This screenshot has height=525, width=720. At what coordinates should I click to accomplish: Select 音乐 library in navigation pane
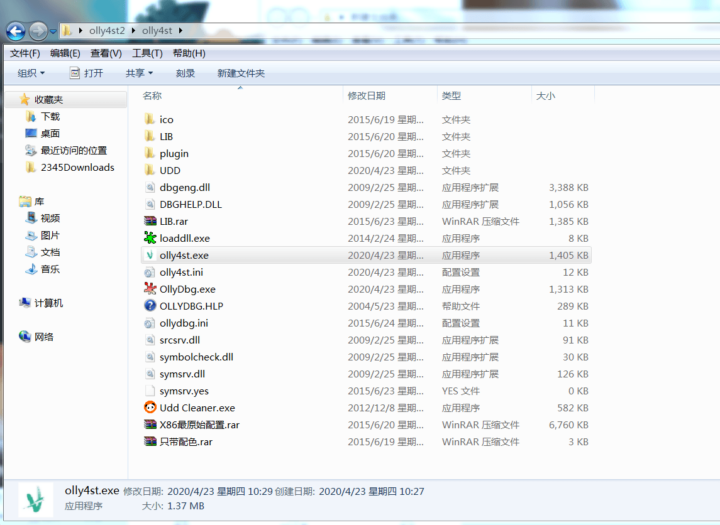pos(50,269)
